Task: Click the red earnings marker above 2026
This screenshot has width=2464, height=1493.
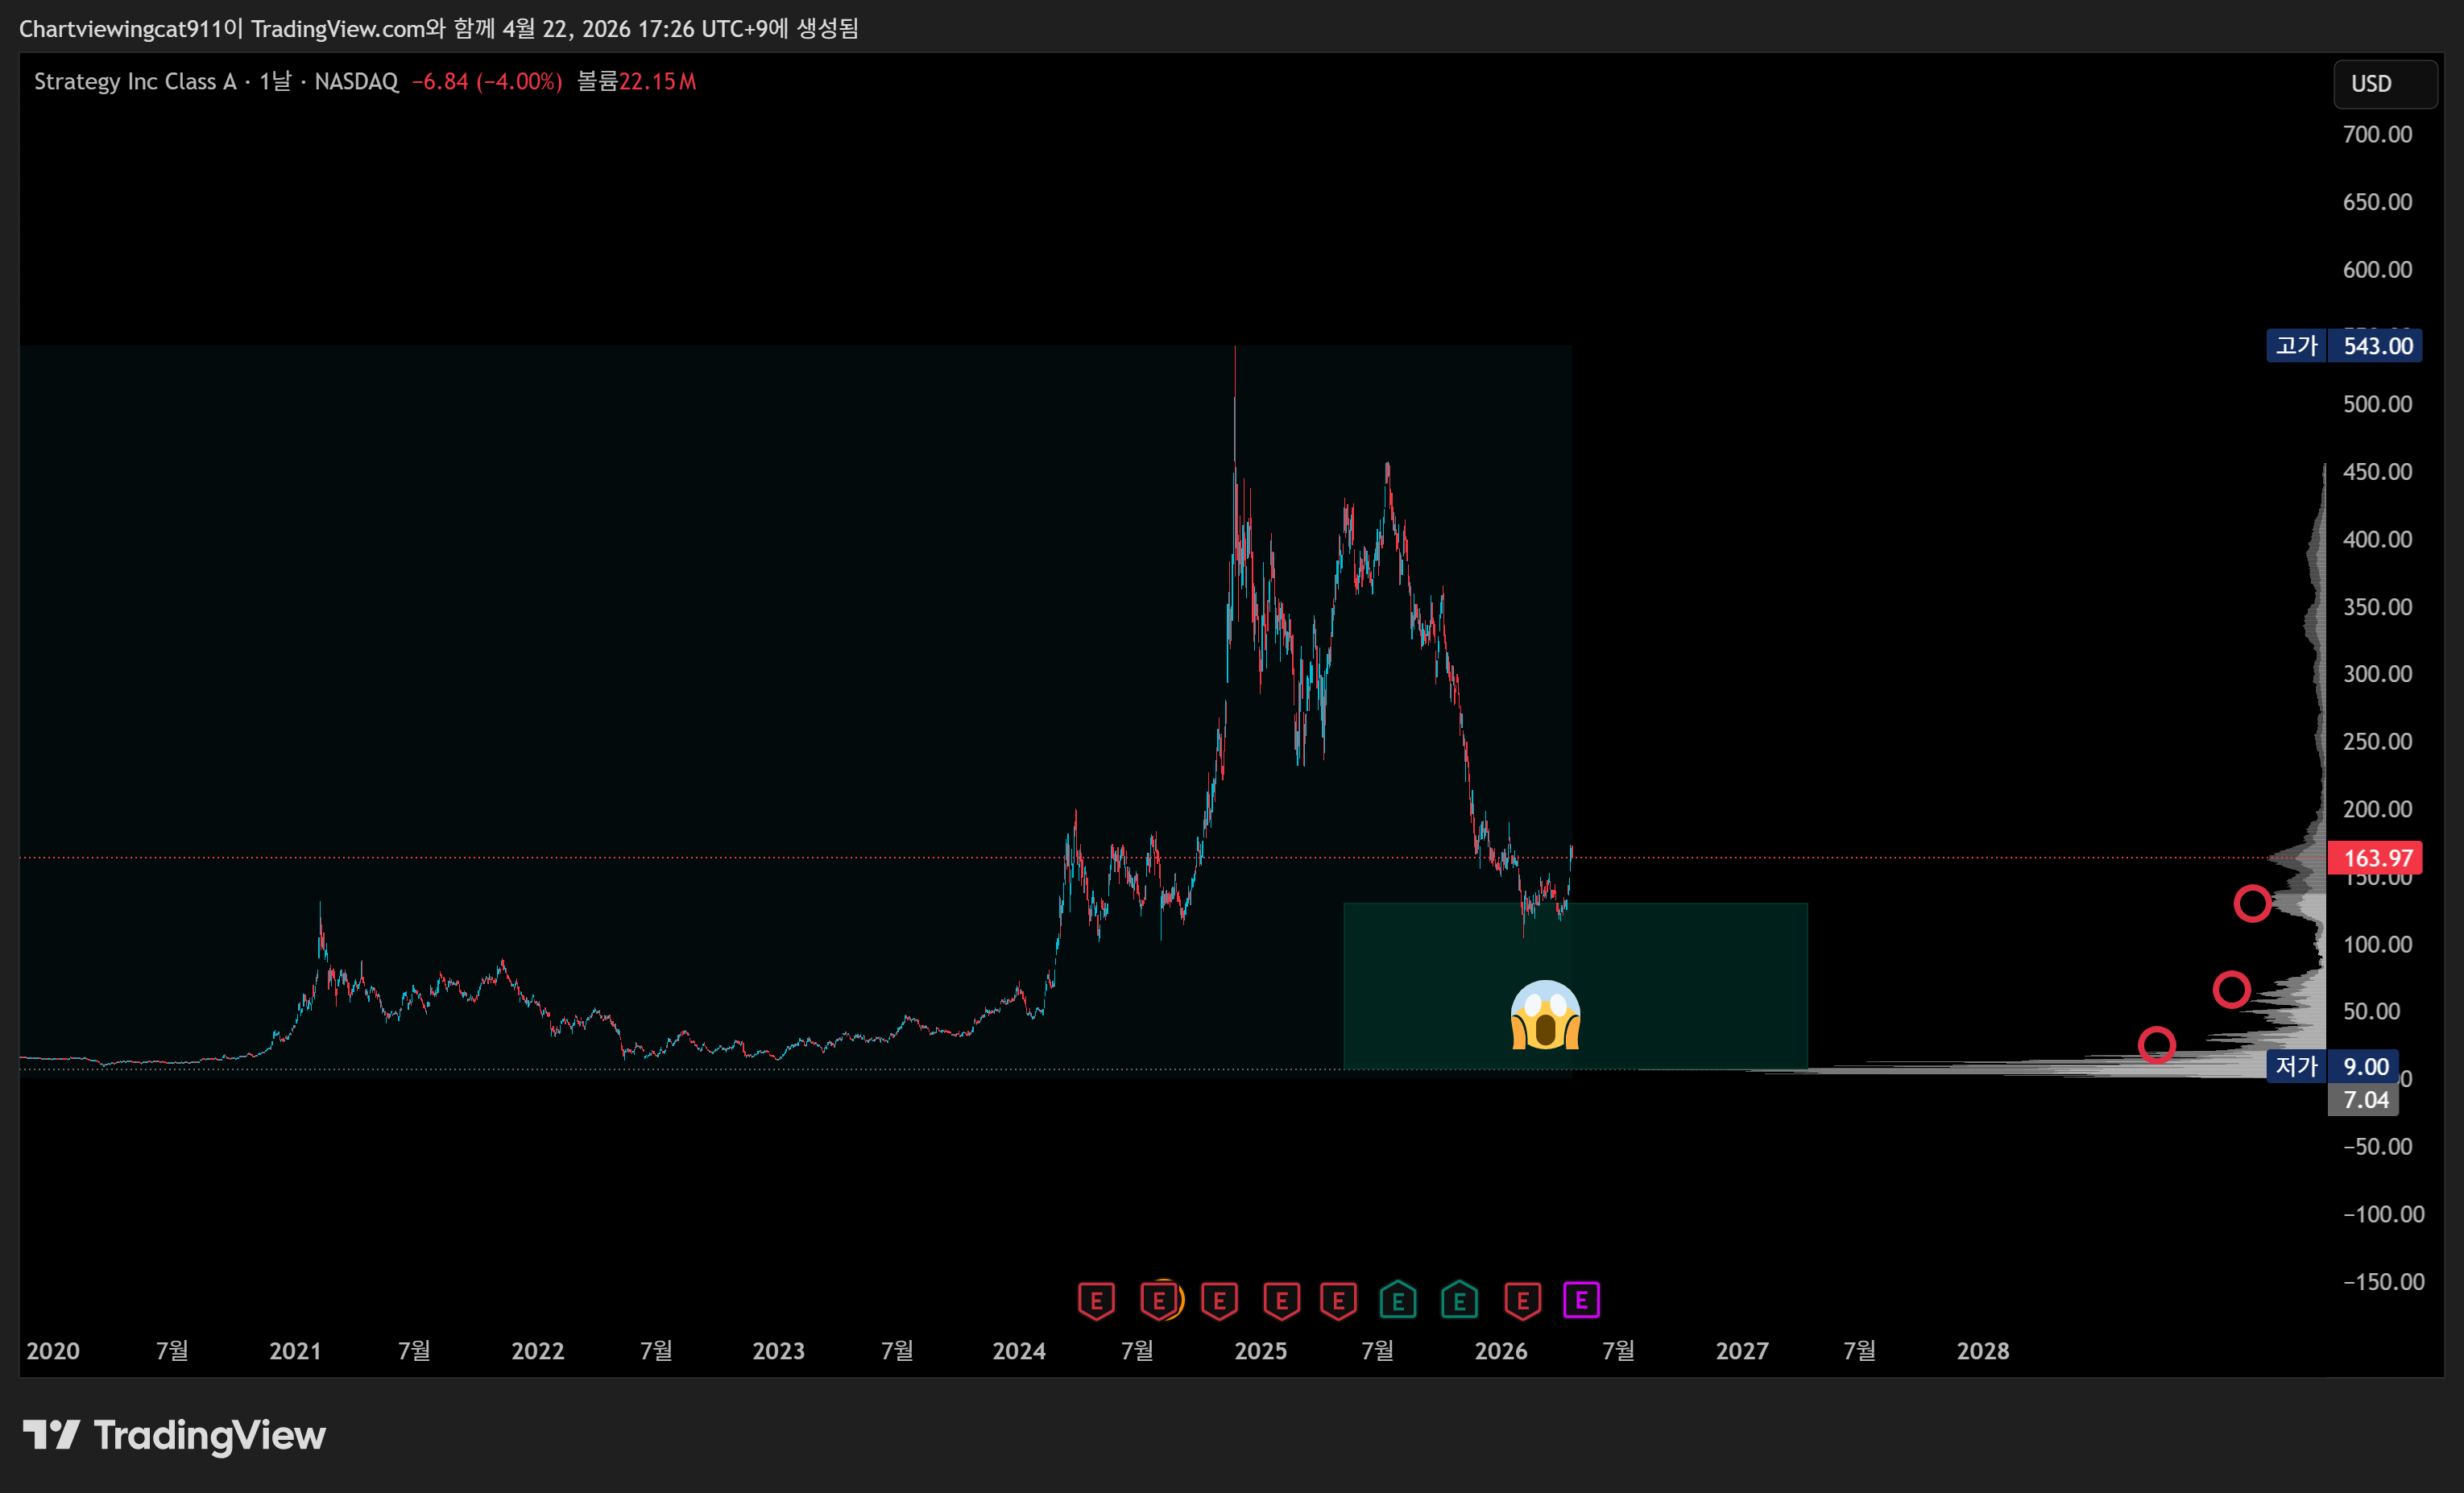Action: pyautogui.click(x=1522, y=1300)
